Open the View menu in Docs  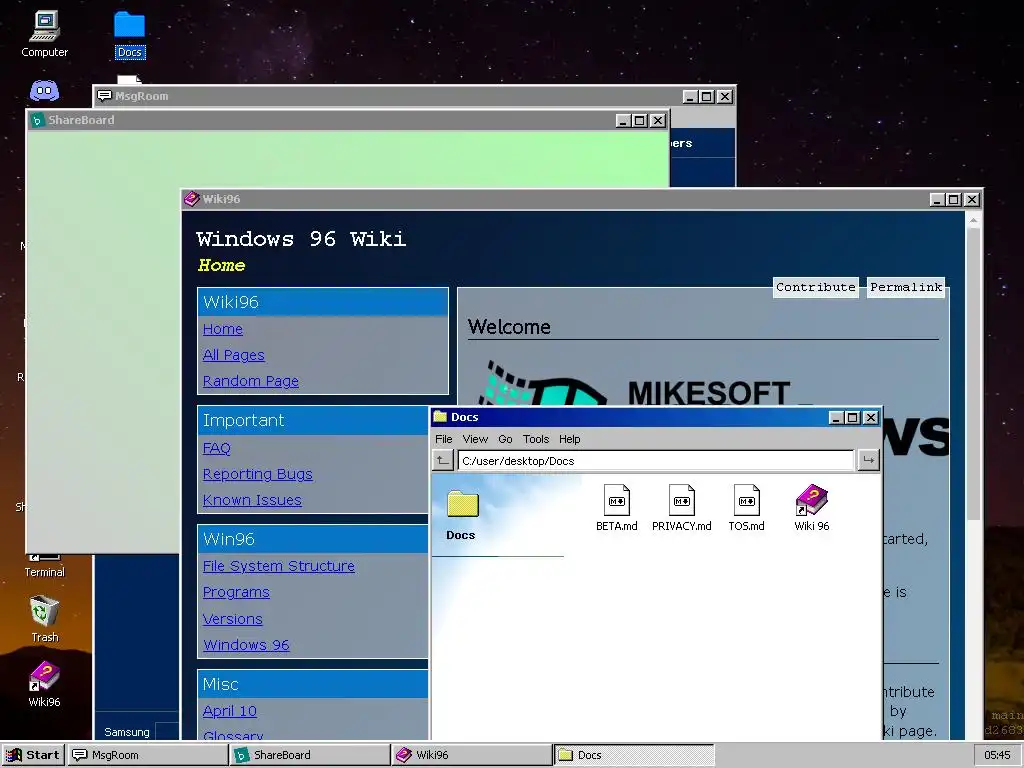pos(475,439)
